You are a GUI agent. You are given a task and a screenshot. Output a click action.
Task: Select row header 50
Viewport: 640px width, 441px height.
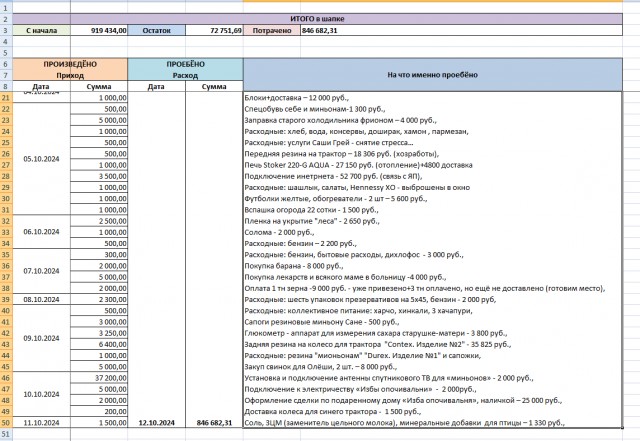(6, 423)
